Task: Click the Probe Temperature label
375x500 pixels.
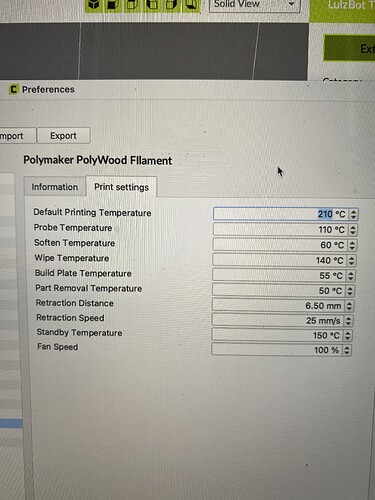Action: pyautogui.click(x=73, y=228)
